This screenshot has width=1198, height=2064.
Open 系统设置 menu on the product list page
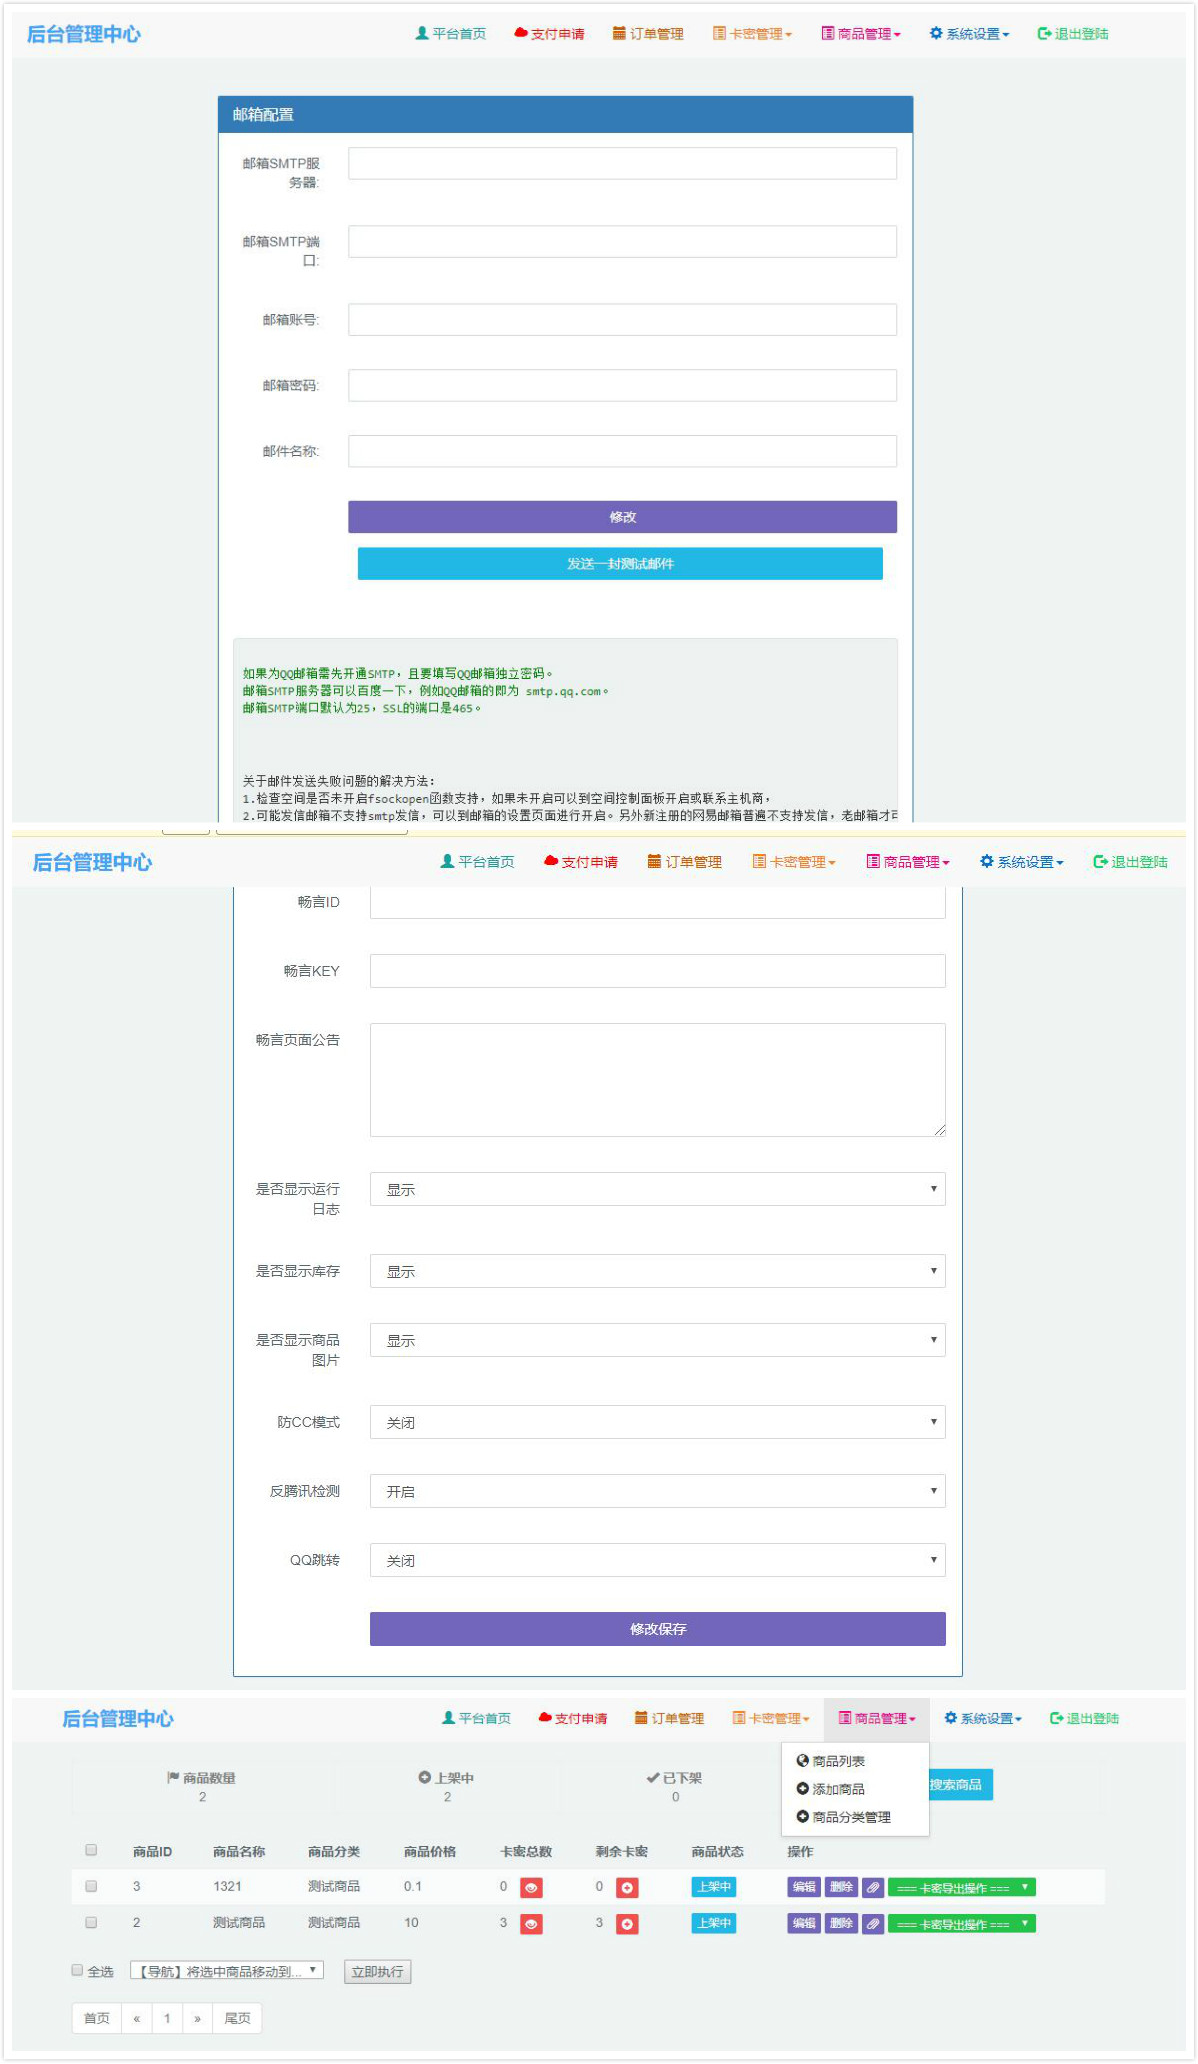coord(983,1718)
